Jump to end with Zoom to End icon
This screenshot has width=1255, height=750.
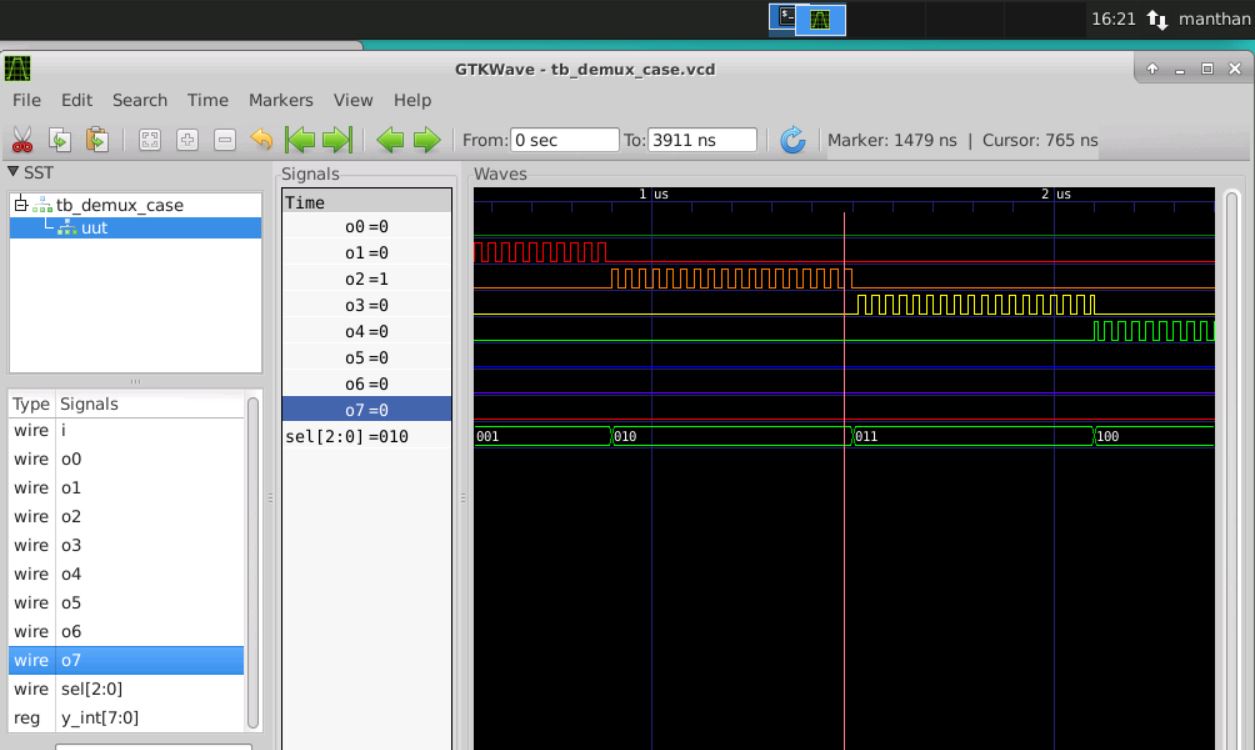point(337,140)
